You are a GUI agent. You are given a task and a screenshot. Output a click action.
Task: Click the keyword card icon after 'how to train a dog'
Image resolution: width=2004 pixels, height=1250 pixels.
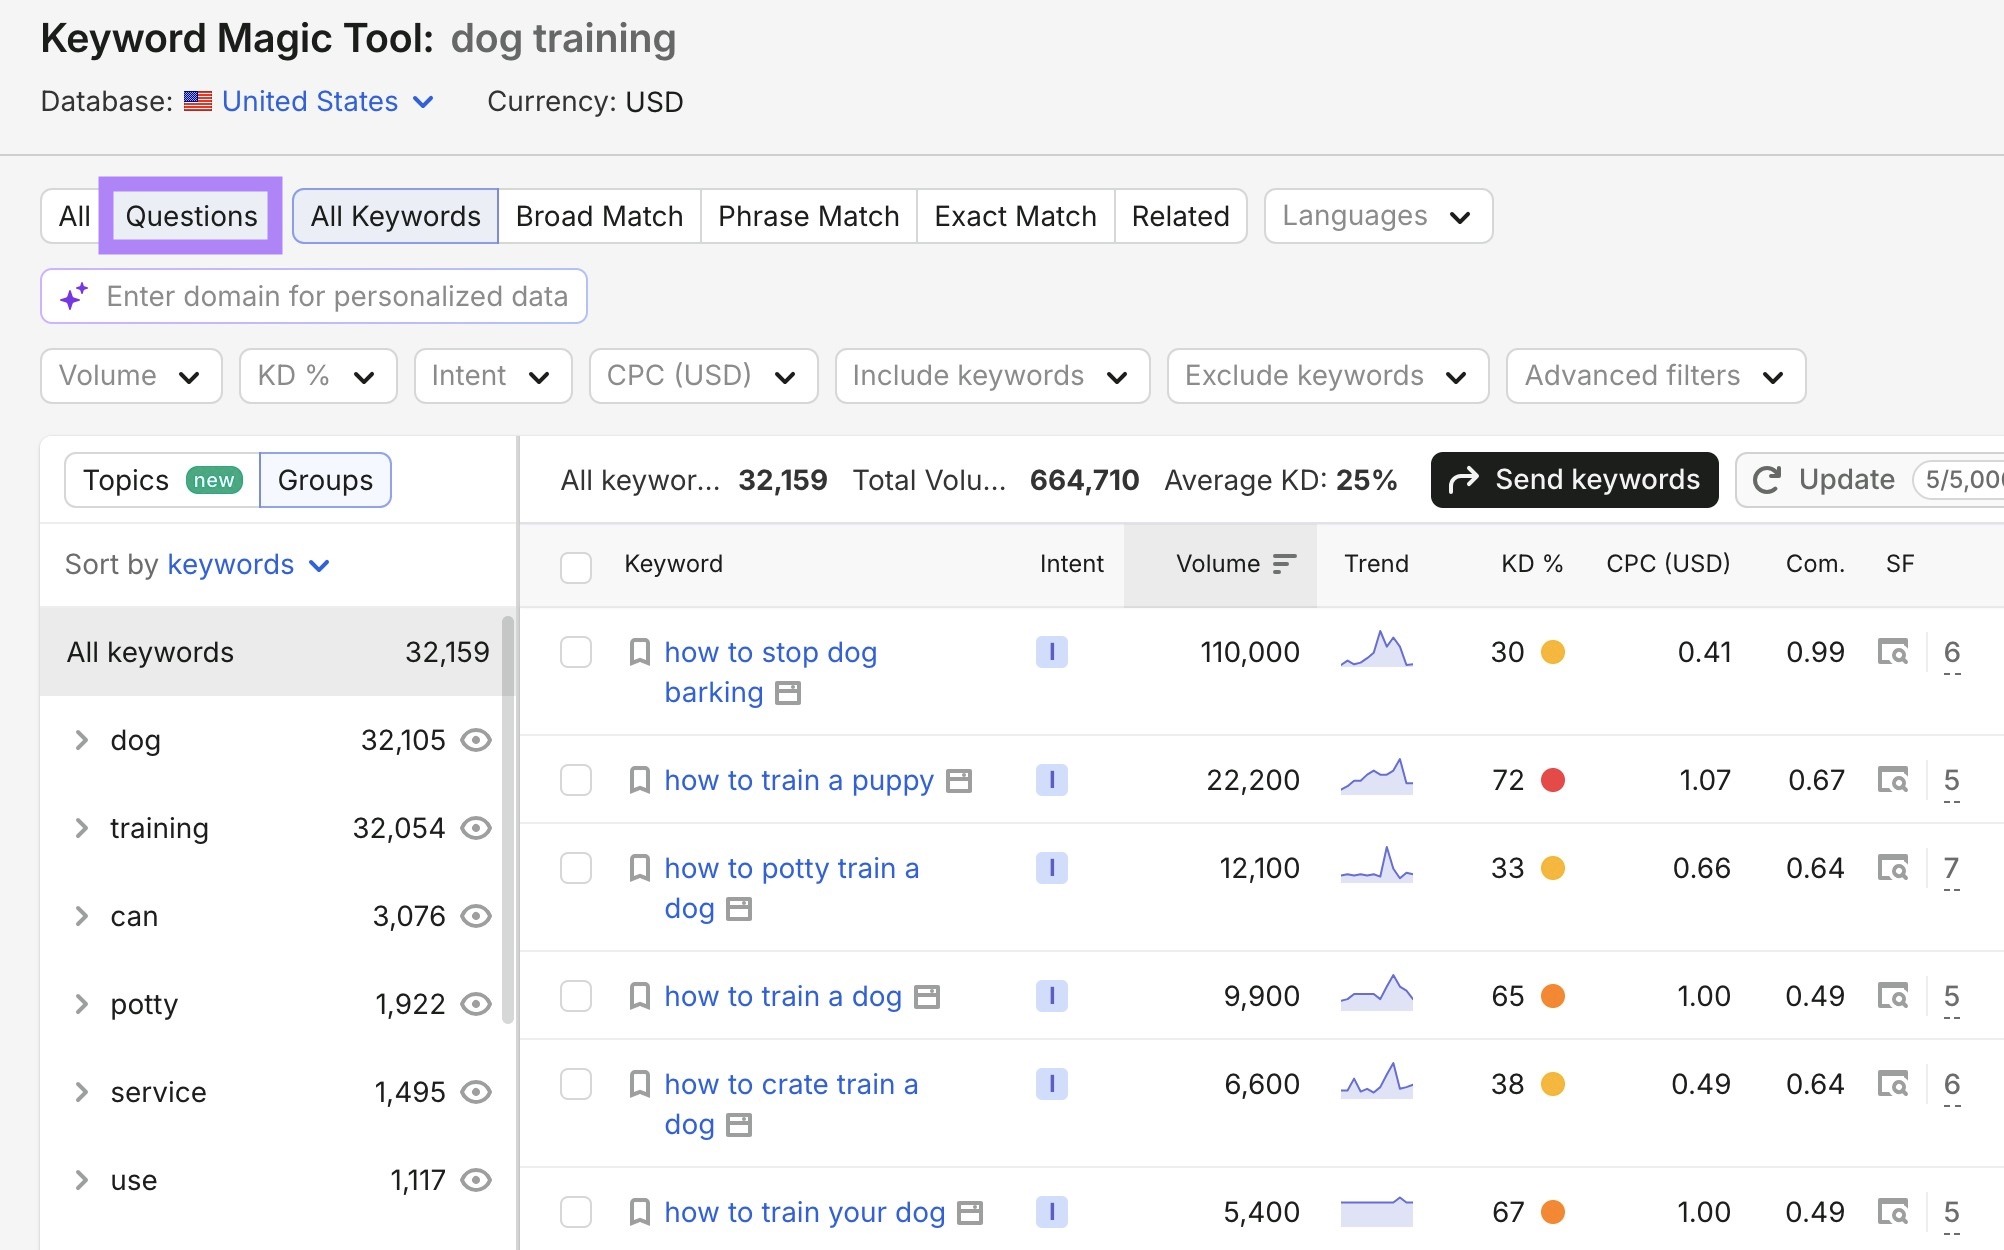click(927, 997)
